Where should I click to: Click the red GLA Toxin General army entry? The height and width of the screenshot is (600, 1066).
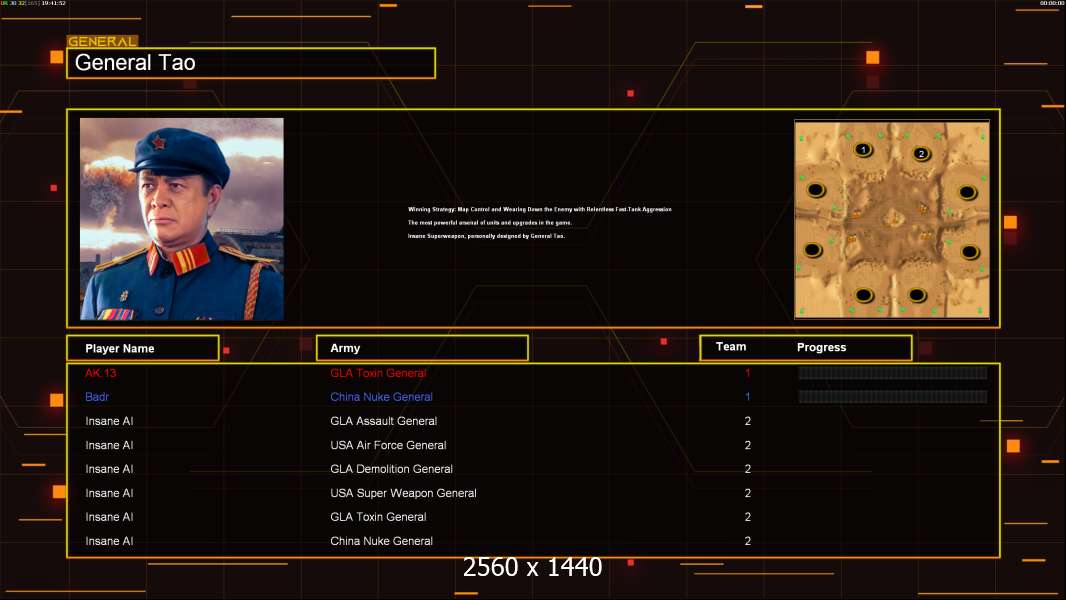(378, 373)
